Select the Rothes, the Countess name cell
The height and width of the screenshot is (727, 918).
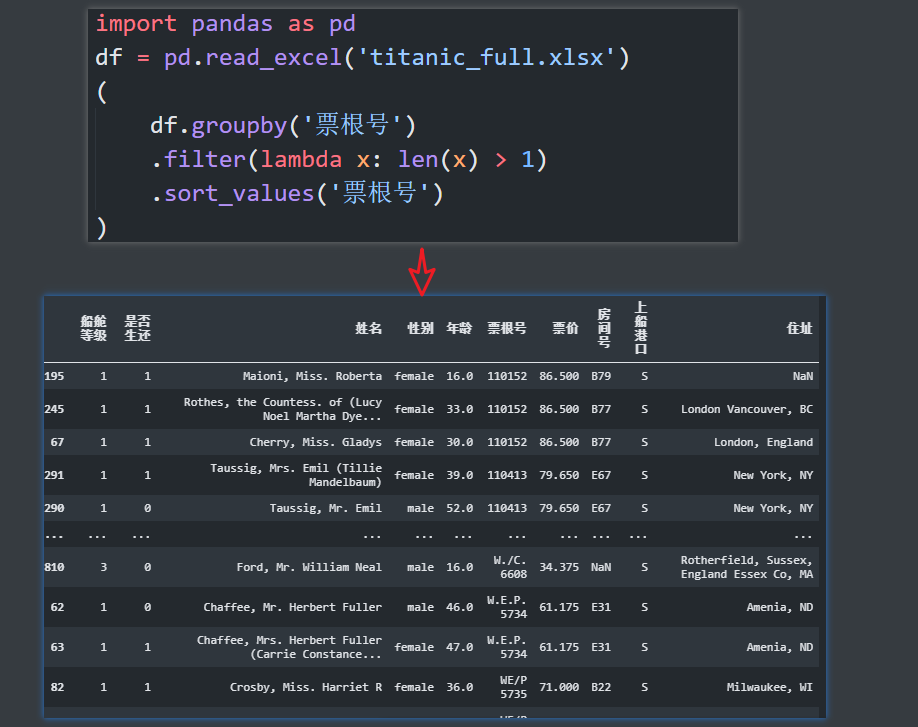pos(282,409)
